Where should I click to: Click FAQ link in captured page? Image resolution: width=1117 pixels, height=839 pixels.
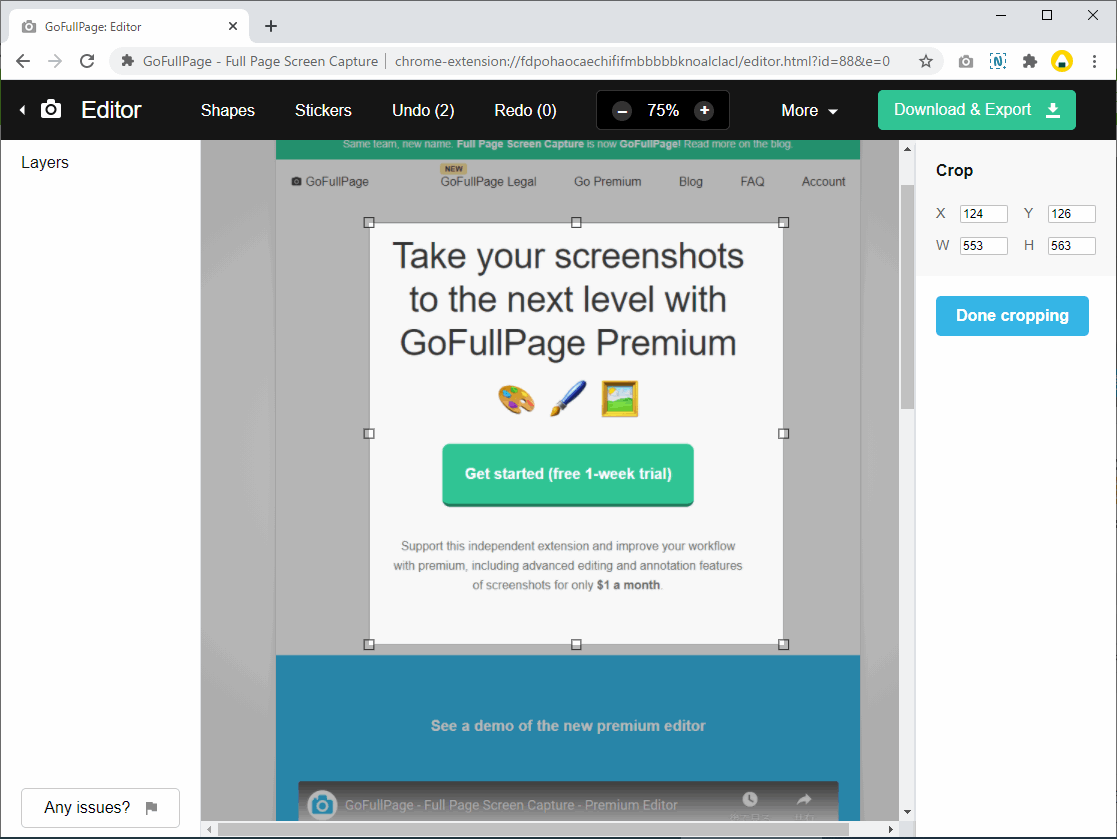point(752,182)
